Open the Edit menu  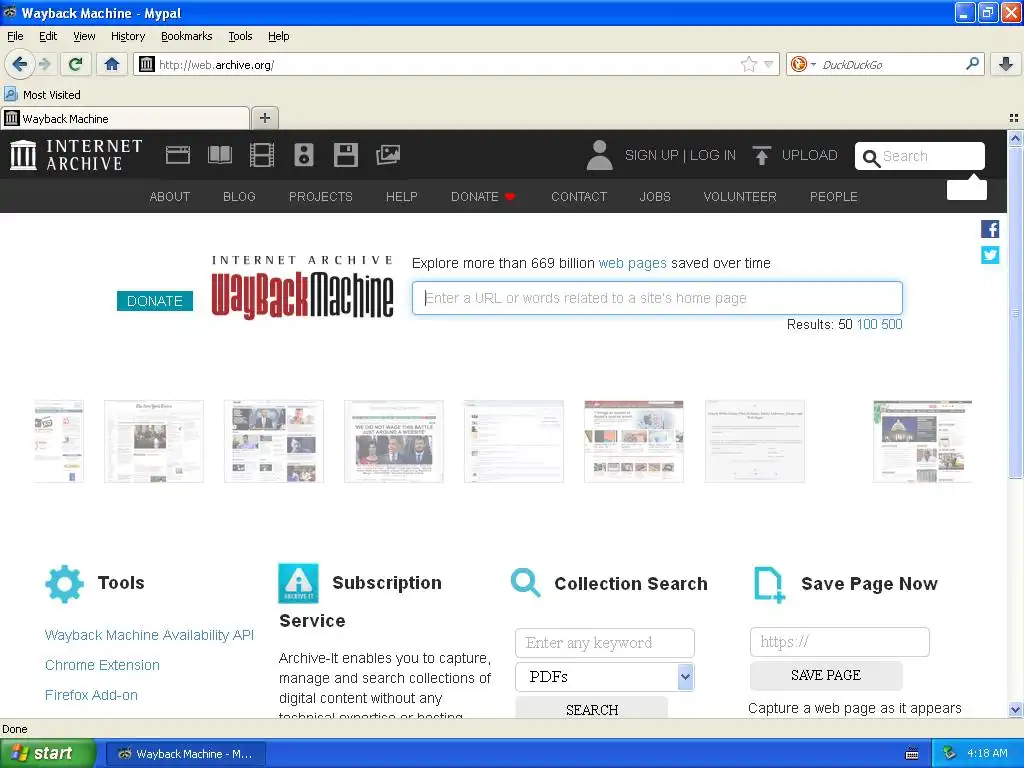48,36
